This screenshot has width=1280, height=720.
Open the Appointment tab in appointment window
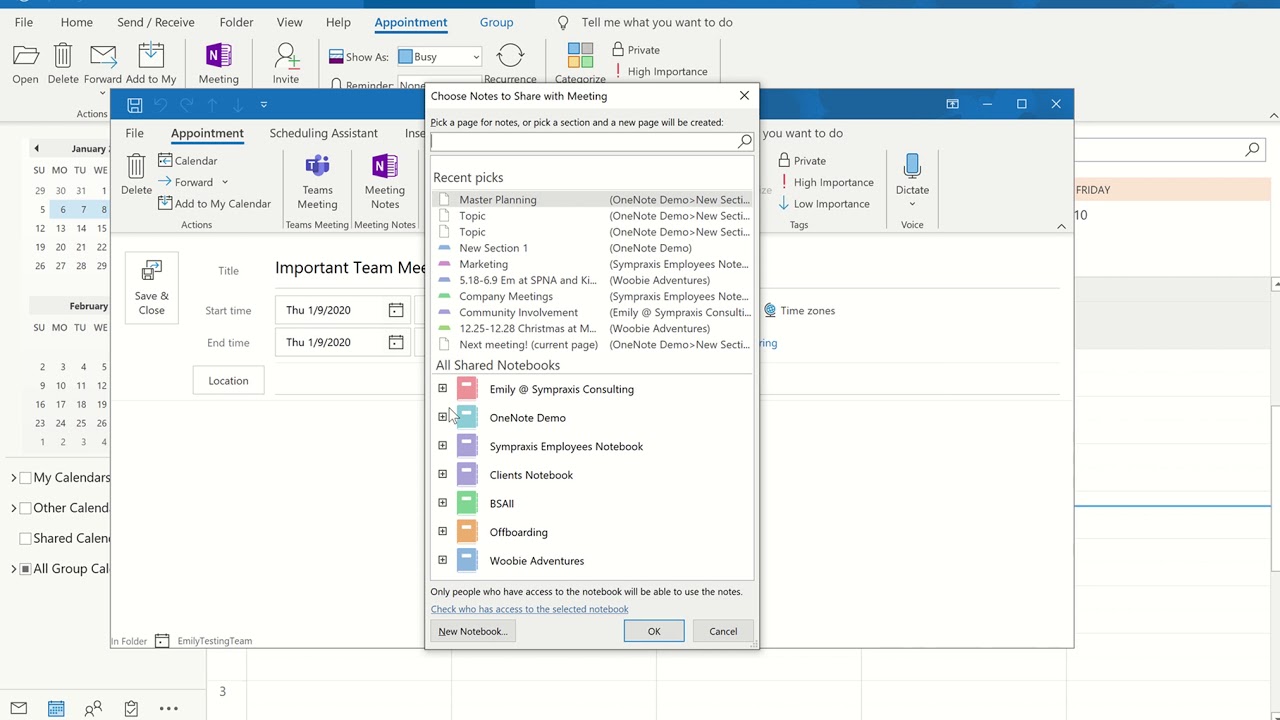tap(207, 133)
